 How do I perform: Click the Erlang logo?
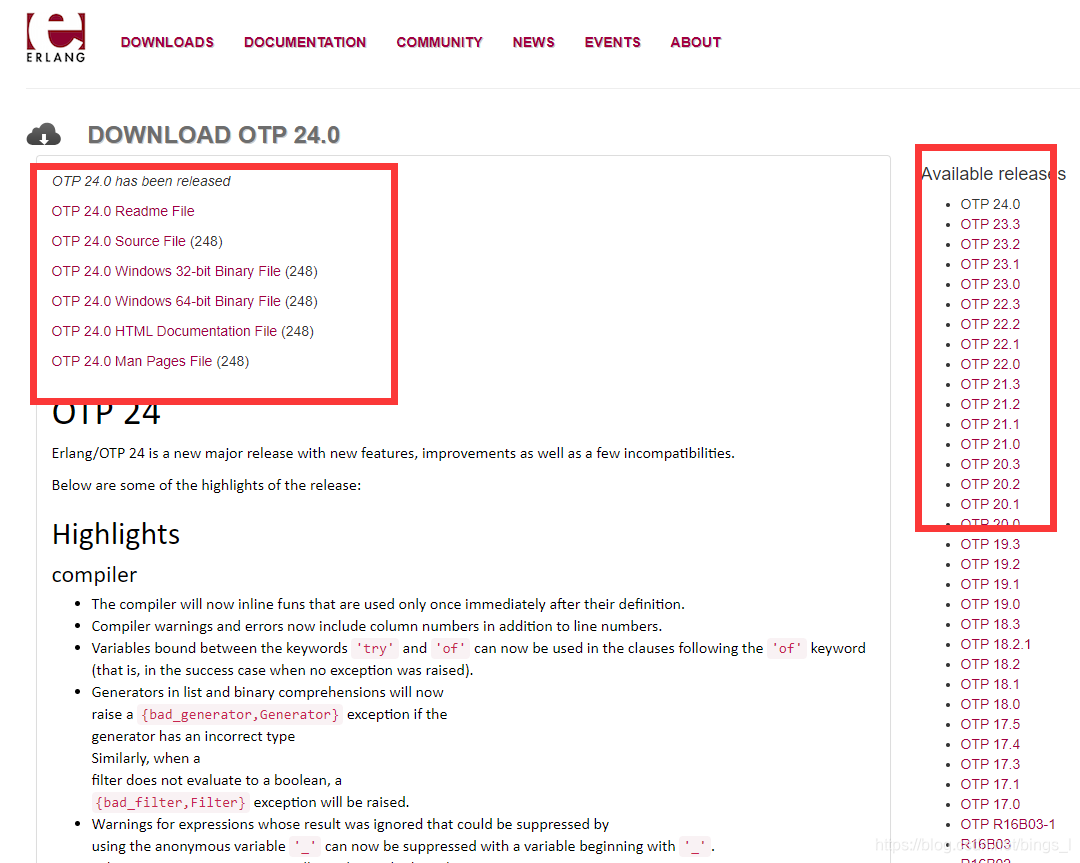pyautogui.click(x=56, y=39)
